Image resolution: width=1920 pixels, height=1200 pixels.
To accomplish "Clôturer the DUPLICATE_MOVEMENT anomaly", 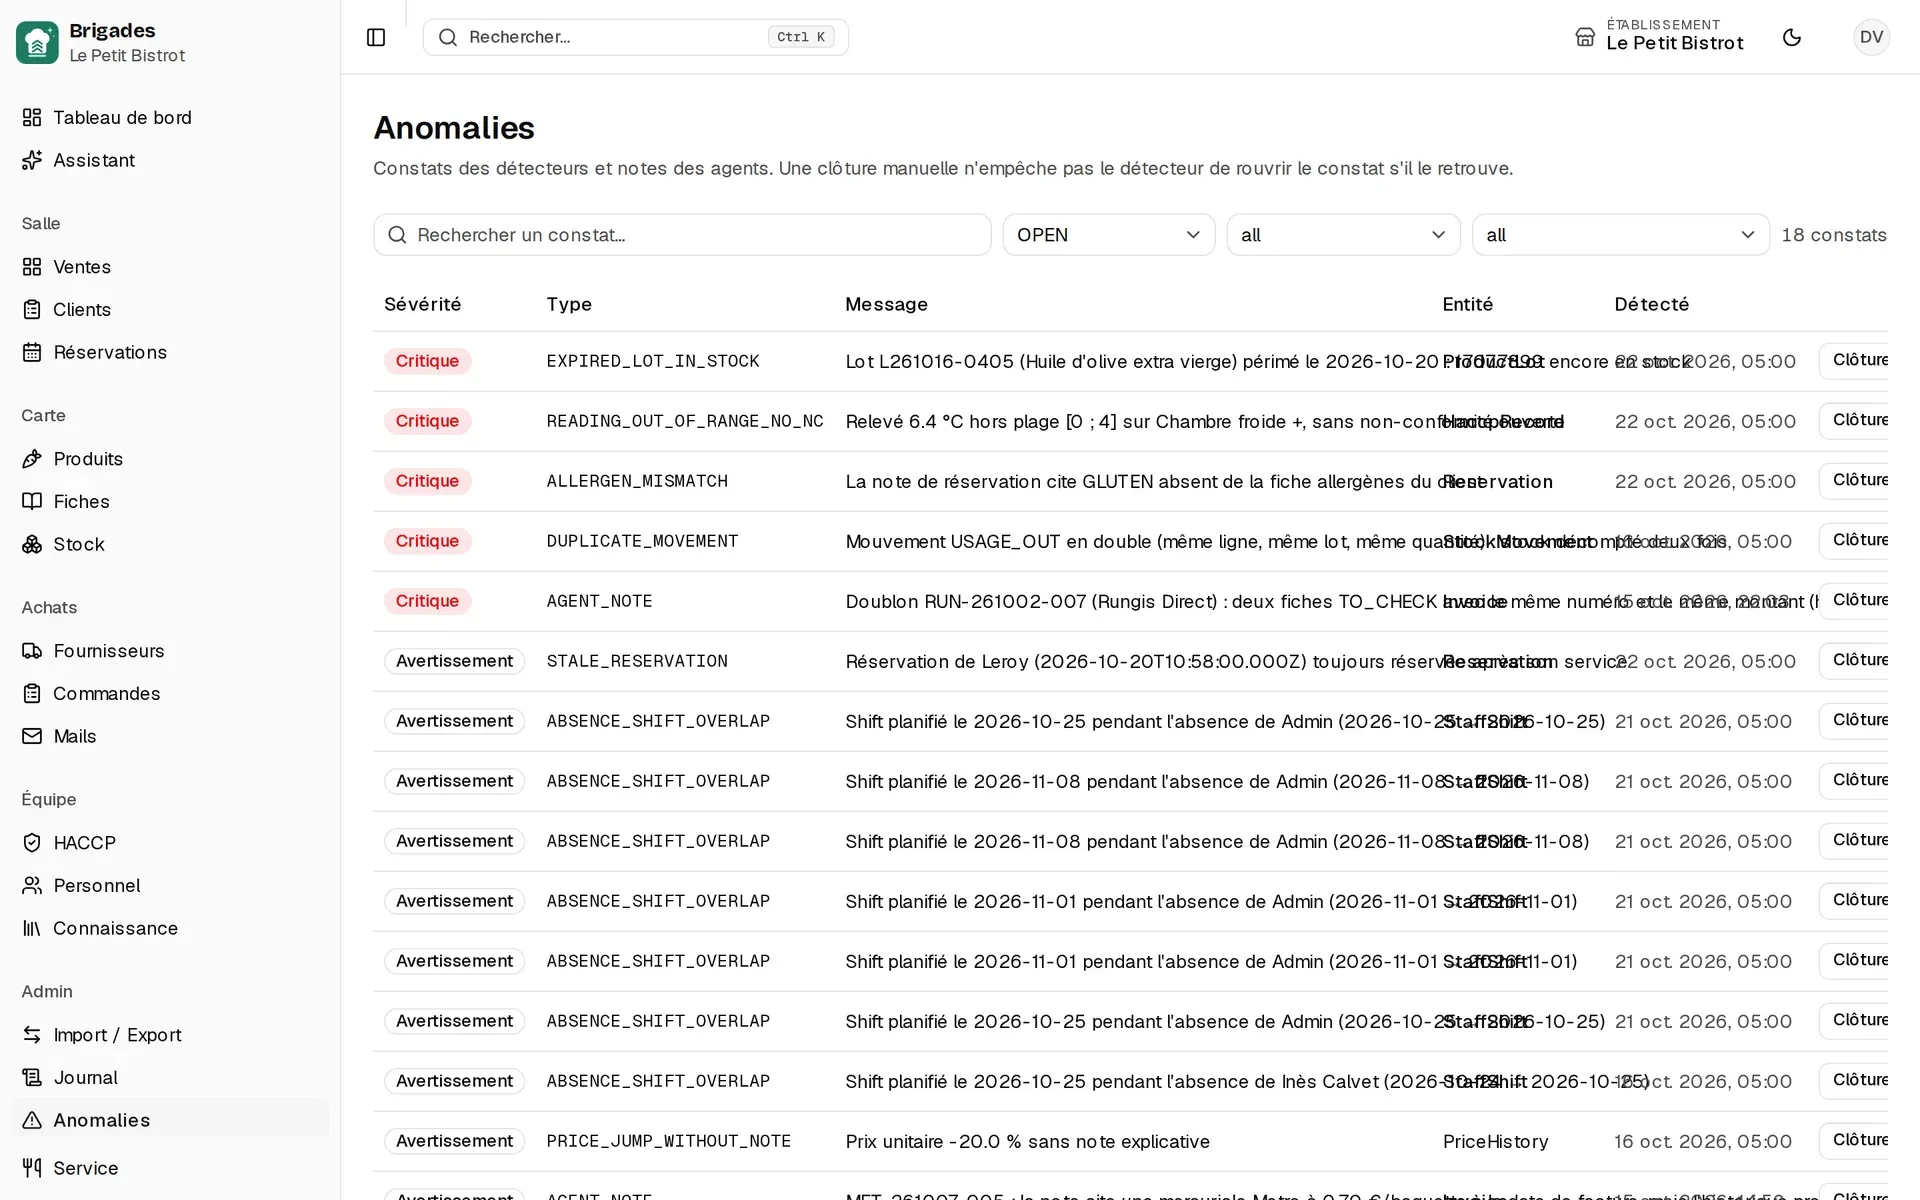I will [x=1854, y=541].
